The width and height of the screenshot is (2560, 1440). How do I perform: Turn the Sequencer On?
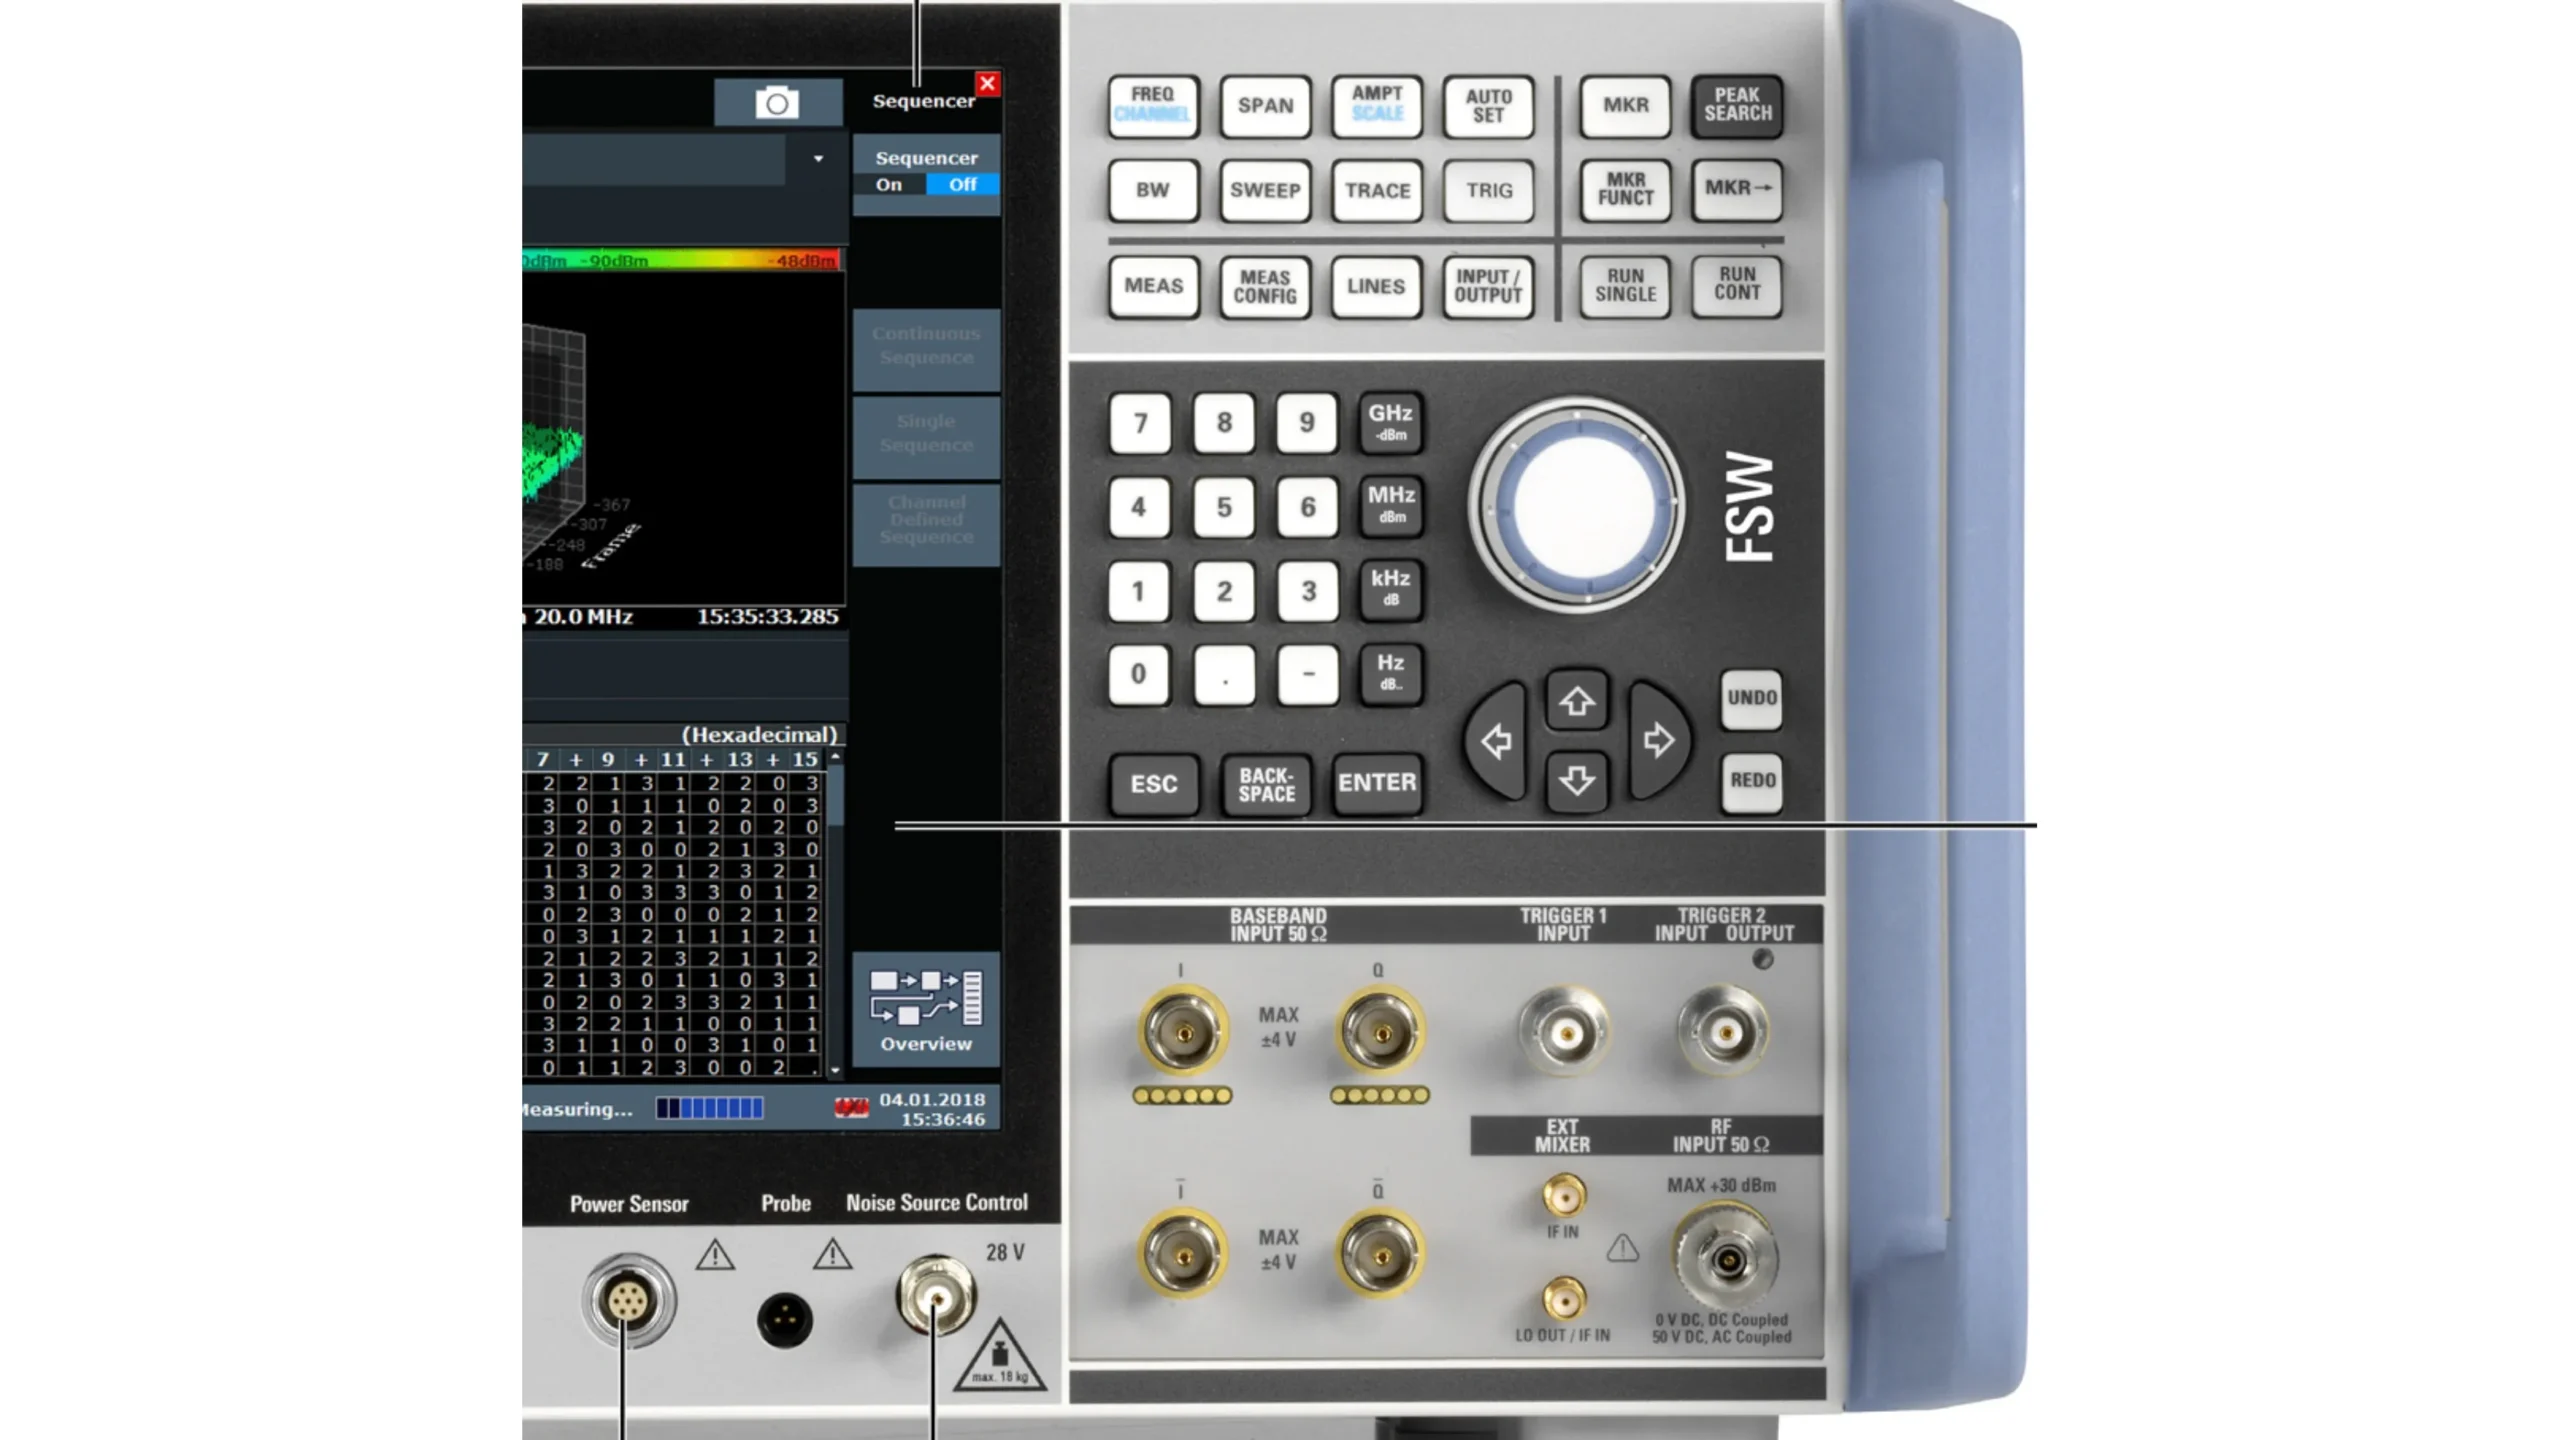point(889,185)
